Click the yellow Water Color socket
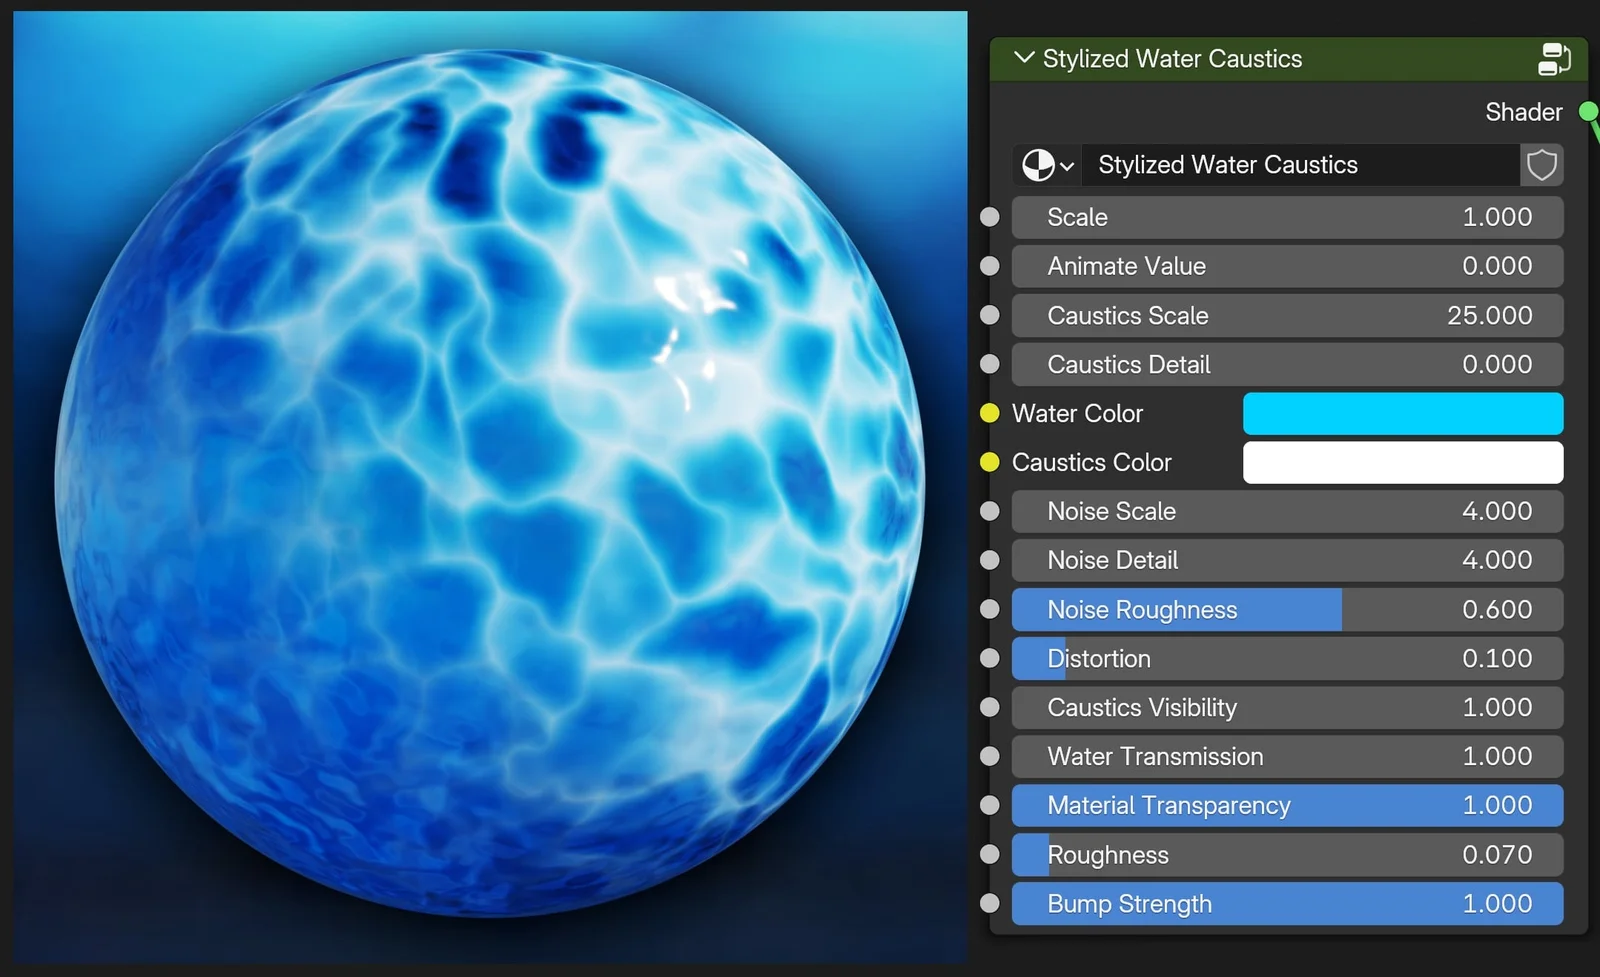This screenshot has height=977, width=1600. pyautogui.click(x=990, y=413)
